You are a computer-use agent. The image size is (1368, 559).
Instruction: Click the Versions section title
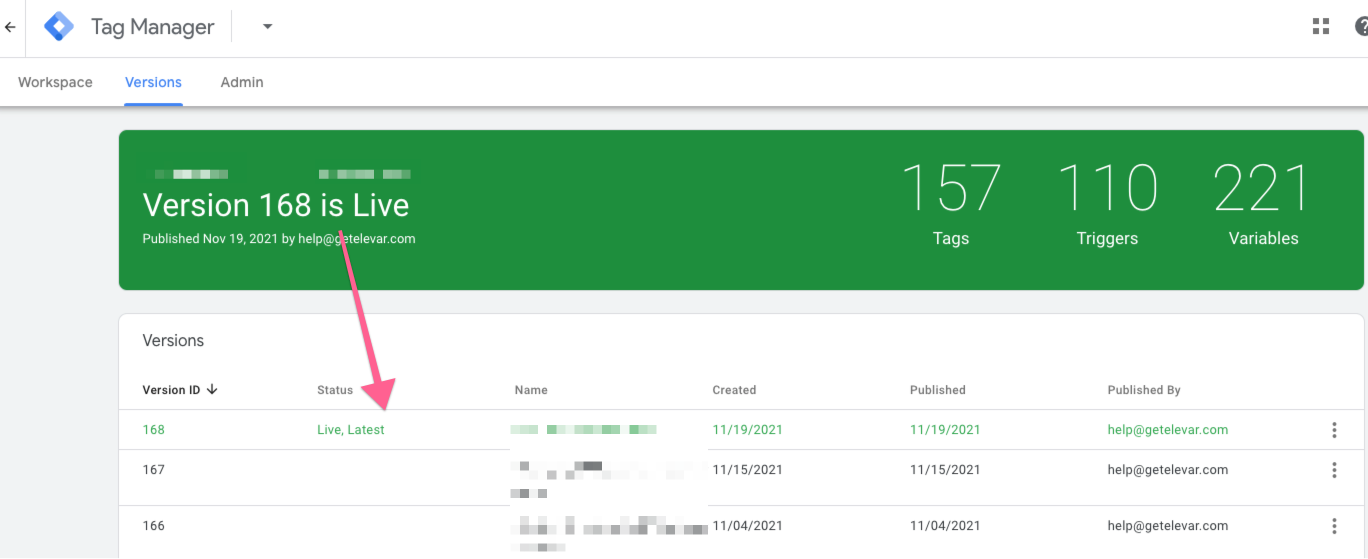pos(173,341)
